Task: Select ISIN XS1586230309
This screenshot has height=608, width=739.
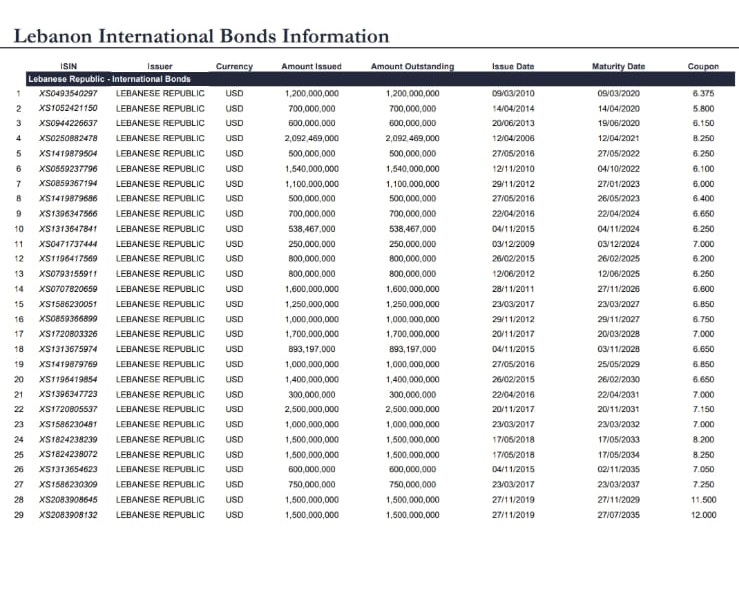Action: 68,484
